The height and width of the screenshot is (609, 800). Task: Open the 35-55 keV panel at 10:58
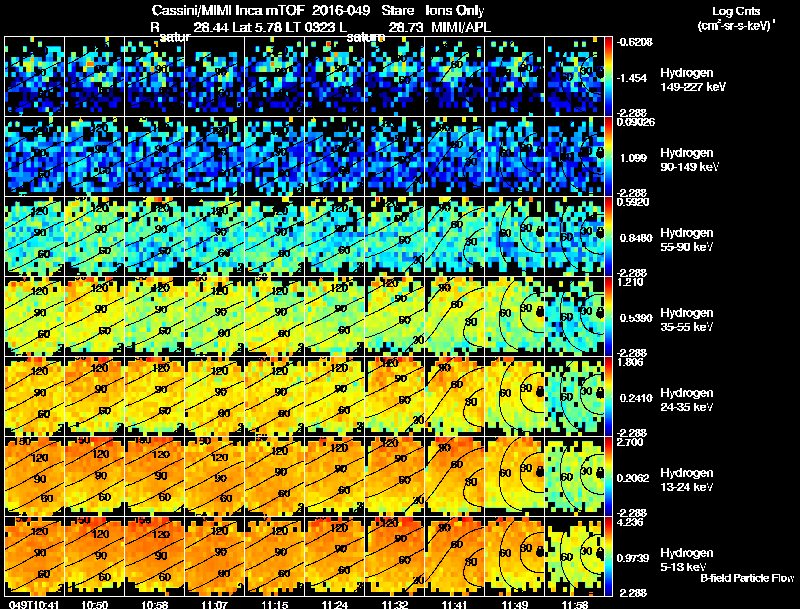(155, 316)
